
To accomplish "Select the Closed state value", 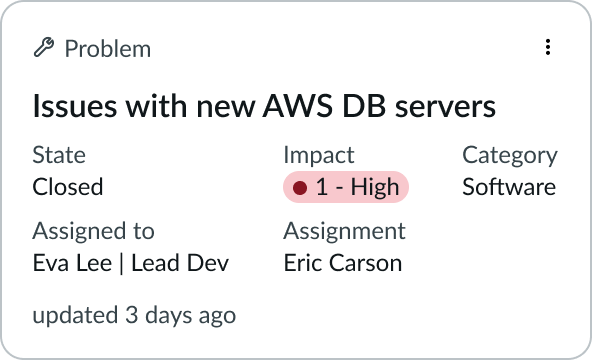I will [x=68, y=187].
